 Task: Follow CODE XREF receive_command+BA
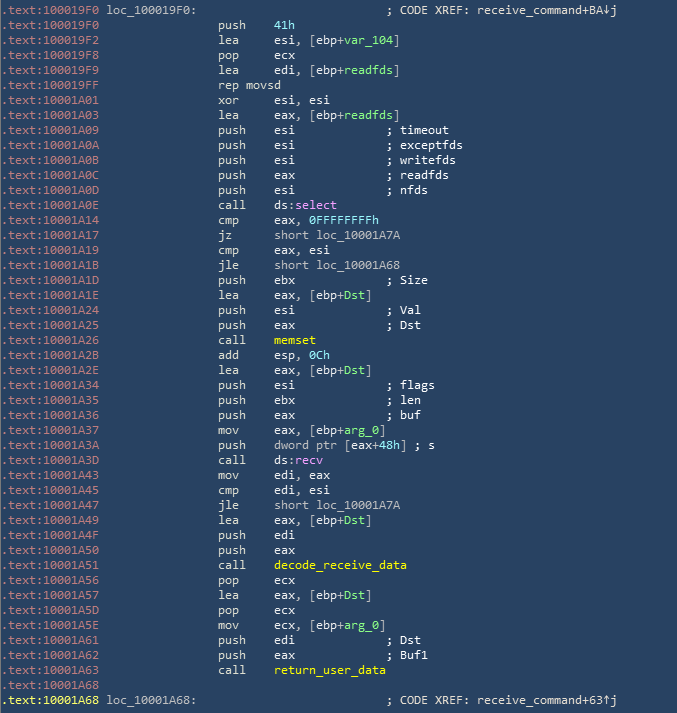[547, 10]
